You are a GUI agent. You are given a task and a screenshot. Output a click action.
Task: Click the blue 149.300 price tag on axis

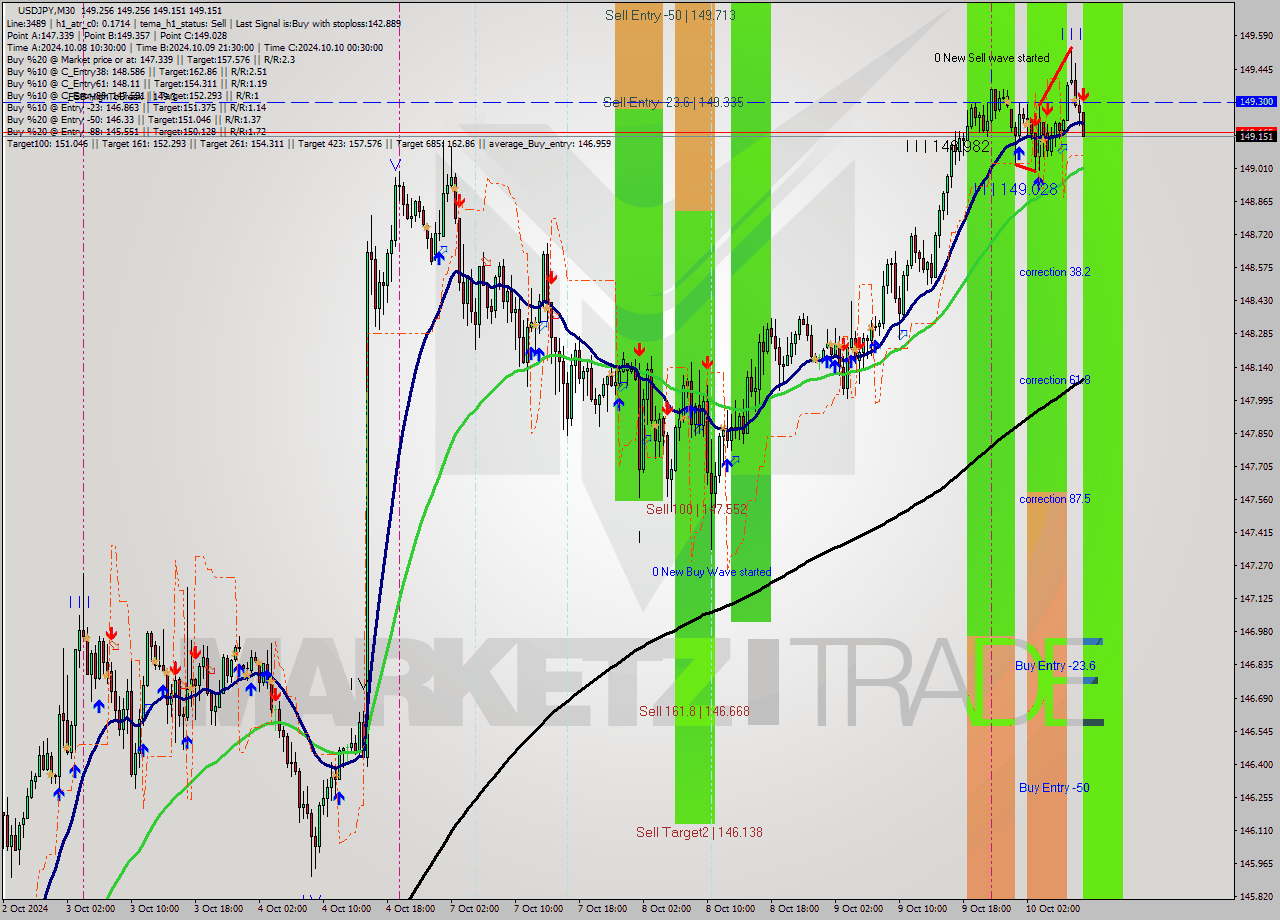1256,102
